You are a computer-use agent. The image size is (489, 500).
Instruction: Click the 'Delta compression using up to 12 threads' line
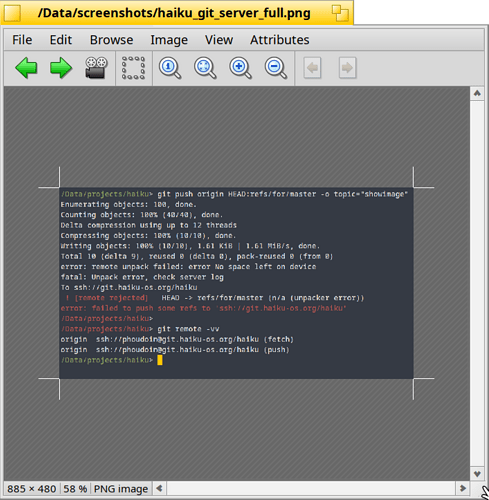(x=149, y=225)
